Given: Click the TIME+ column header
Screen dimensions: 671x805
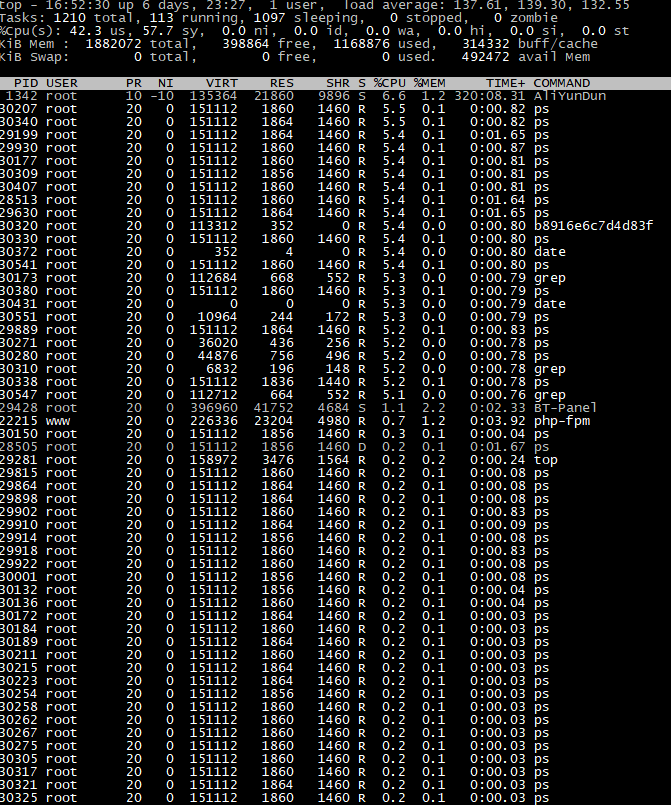Looking at the screenshot, I should tap(506, 83).
